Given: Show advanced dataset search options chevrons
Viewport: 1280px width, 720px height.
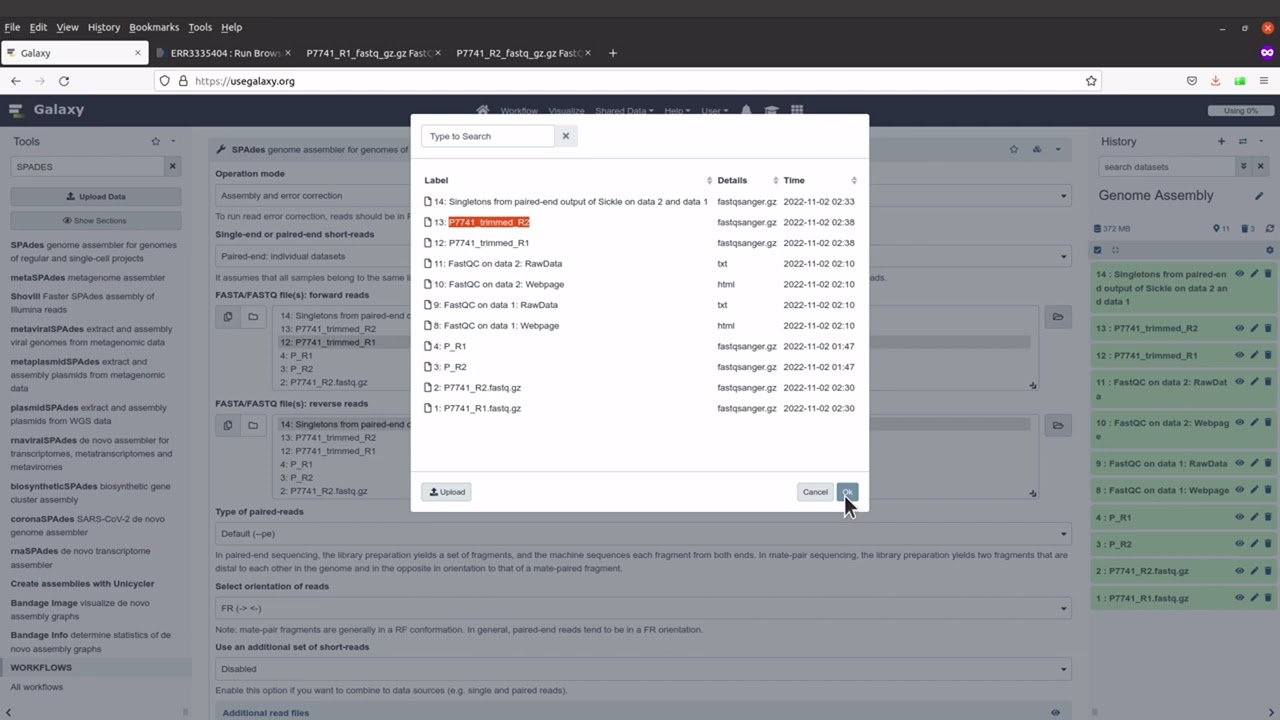Looking at the screenshot, I should (1243, 167).
